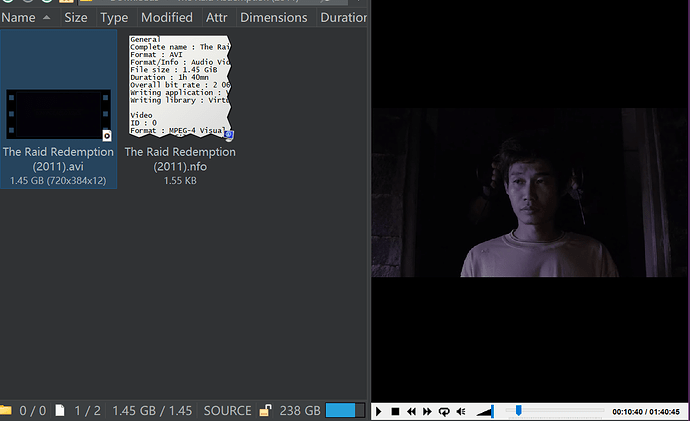
Task: Mute audio with the speaker icon
Action: click(x=461, y=411)
